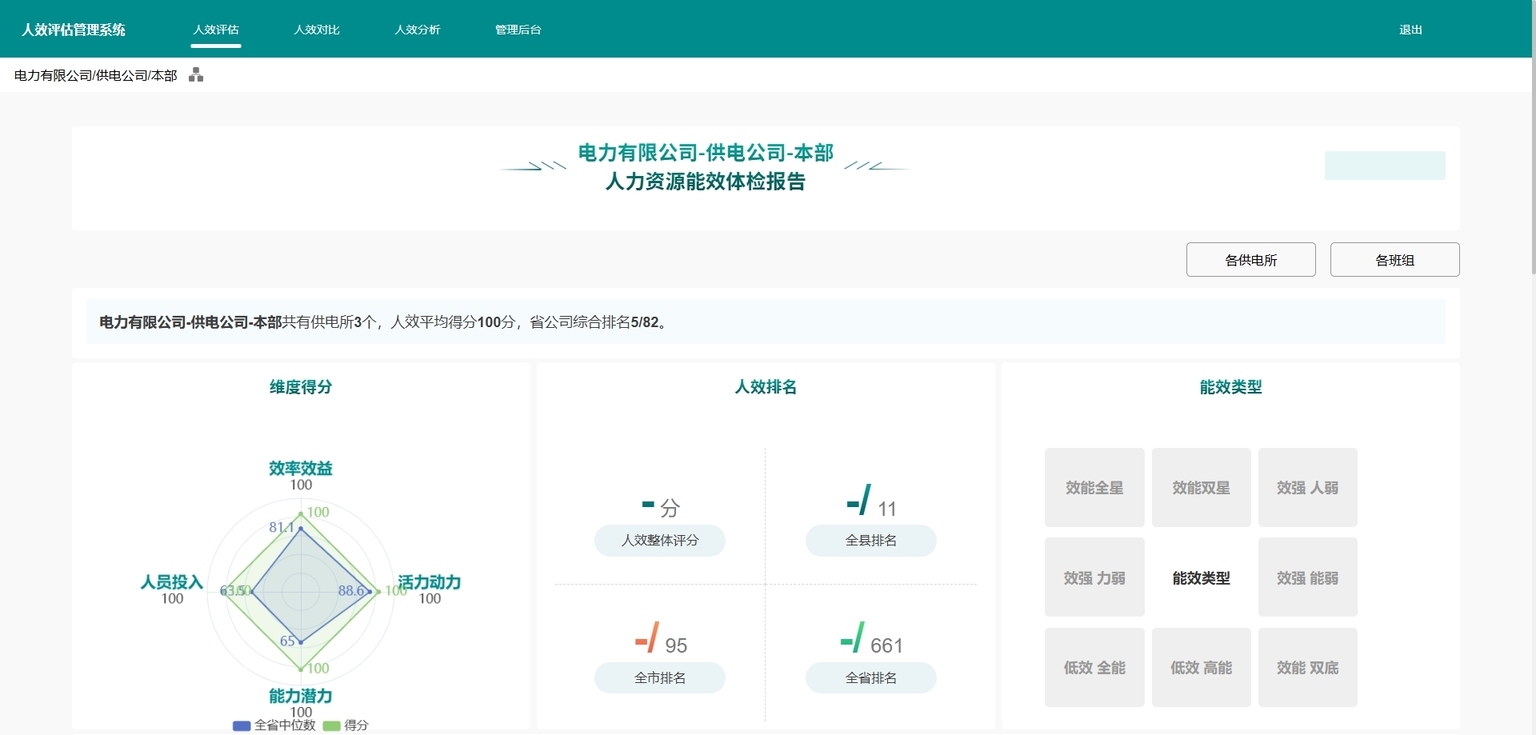1536x735 pixels.
Task: Go to the 人效分析 tab
Action: click(417, 30)
